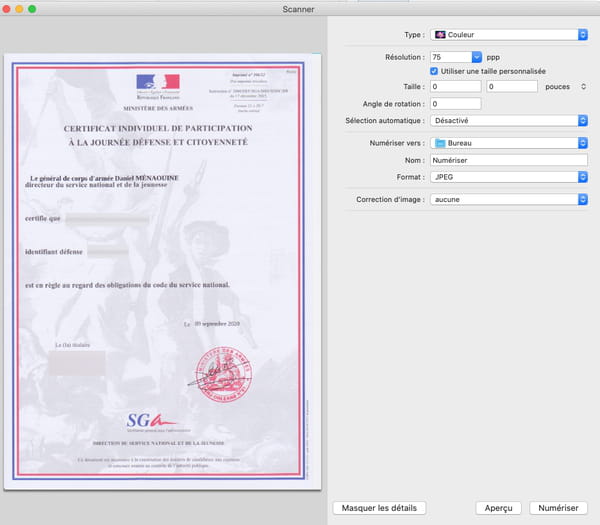
Task: Change the pouces unit stepper
Action: pos(583,86)
